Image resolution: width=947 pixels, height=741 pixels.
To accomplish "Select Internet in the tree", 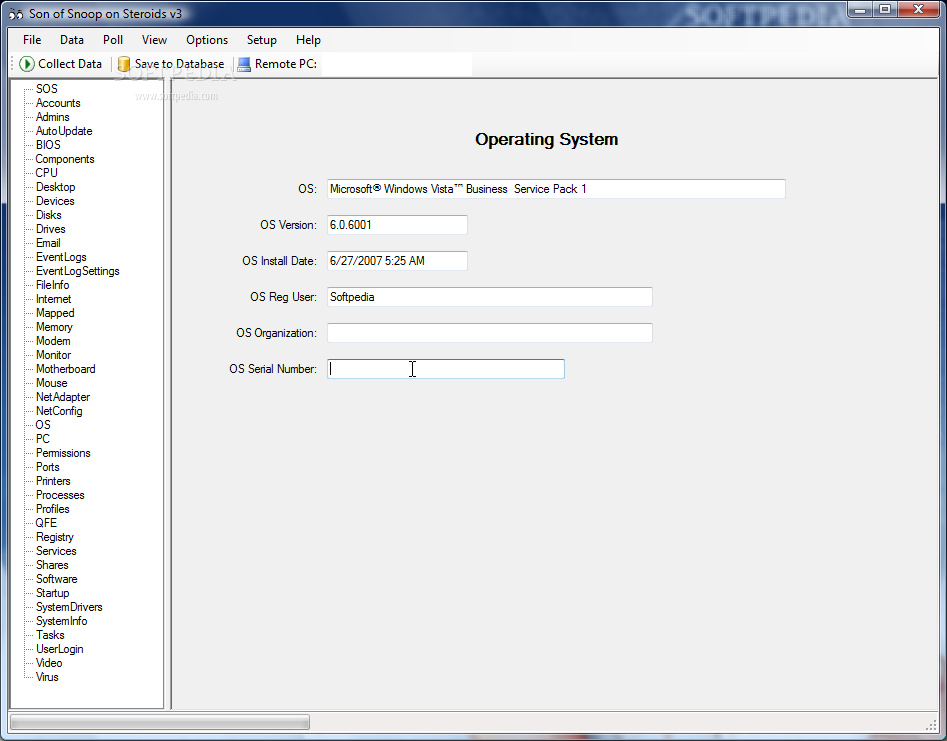I will [x=53, y=299].
